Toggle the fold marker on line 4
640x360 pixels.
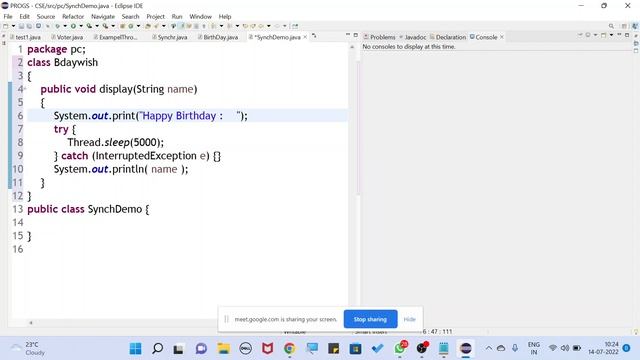pos(24,89)
